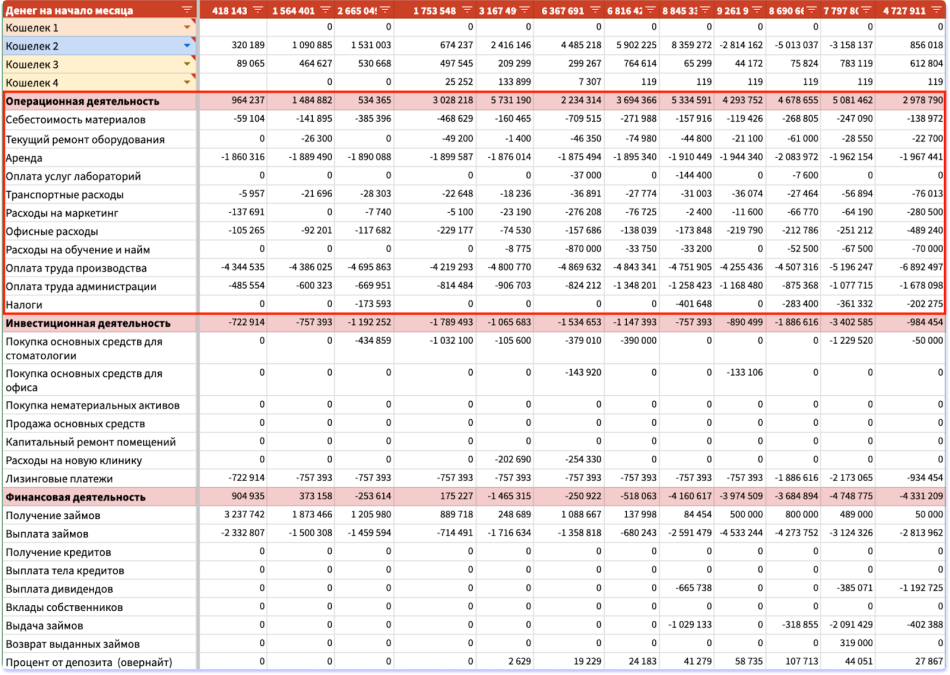Click the 'Выплата тела кредитов' row label
This screenshot has height=675, width=950.
click(x=65, y=571)
